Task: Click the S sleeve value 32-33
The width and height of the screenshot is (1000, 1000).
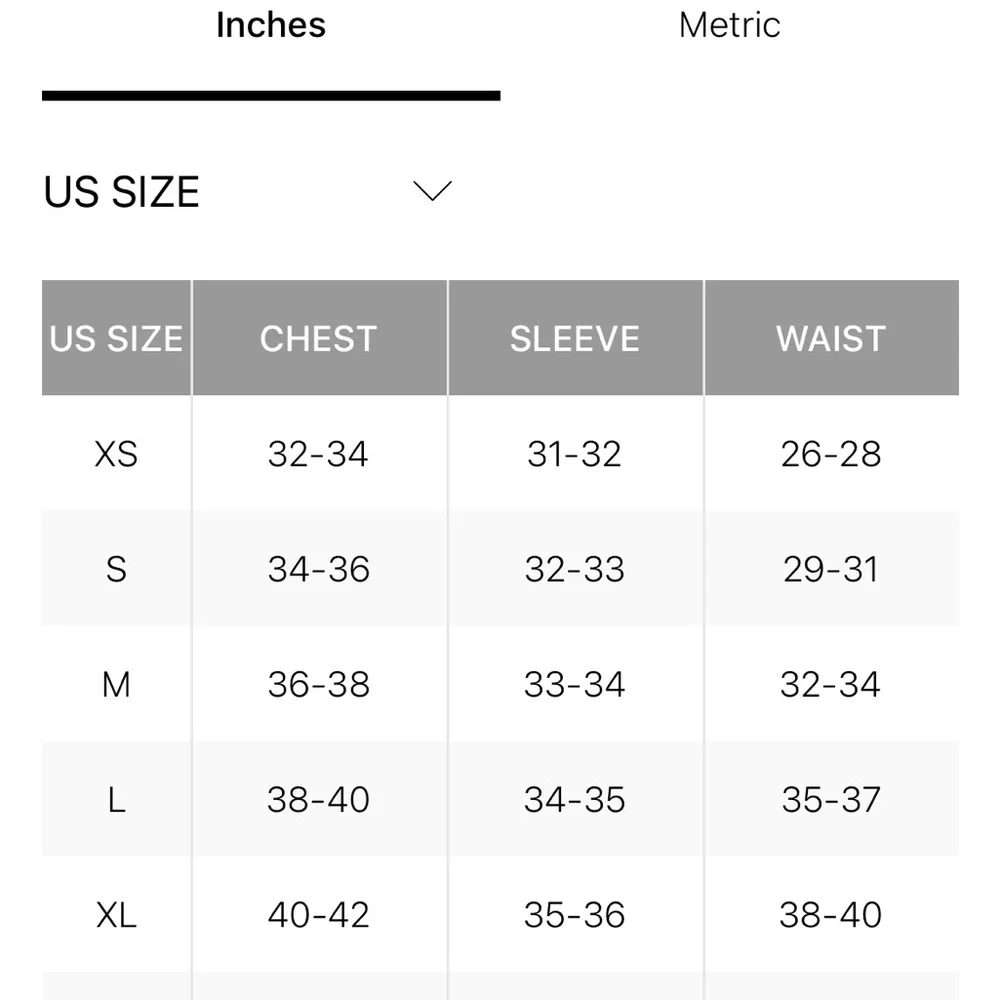Action: click(575, 569)
